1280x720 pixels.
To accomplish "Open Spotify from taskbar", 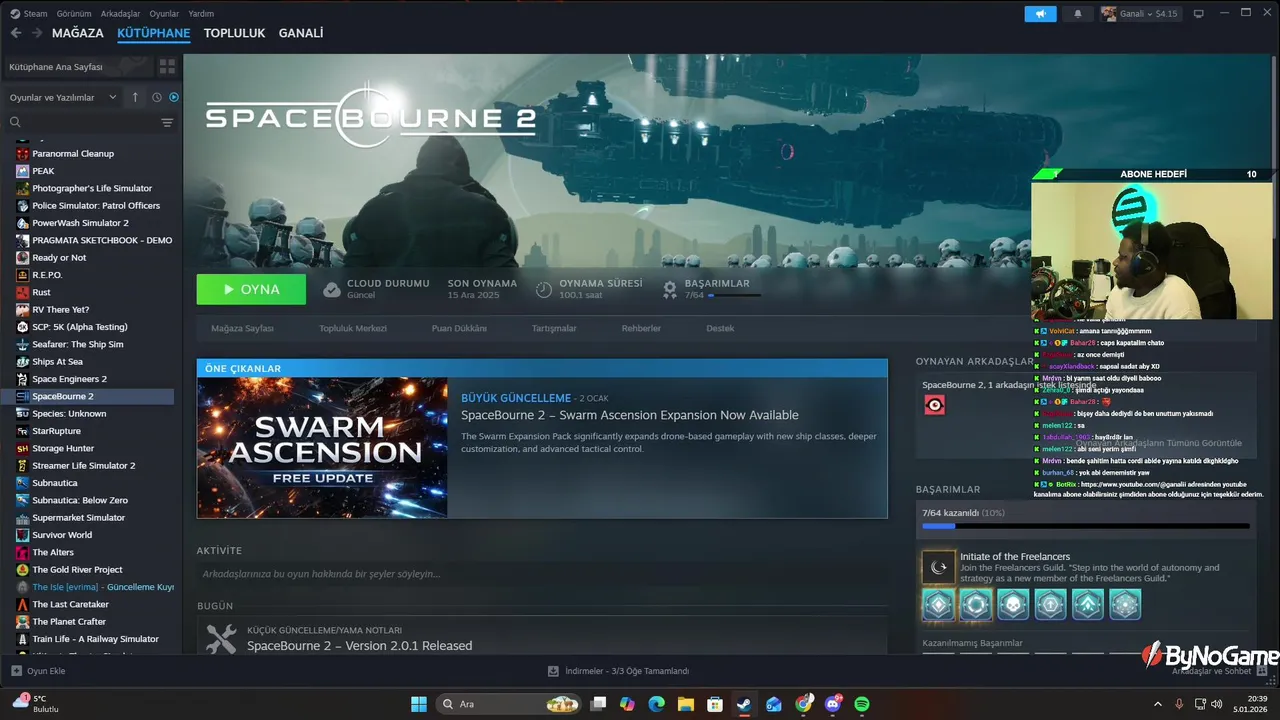I will coord(862,704).
